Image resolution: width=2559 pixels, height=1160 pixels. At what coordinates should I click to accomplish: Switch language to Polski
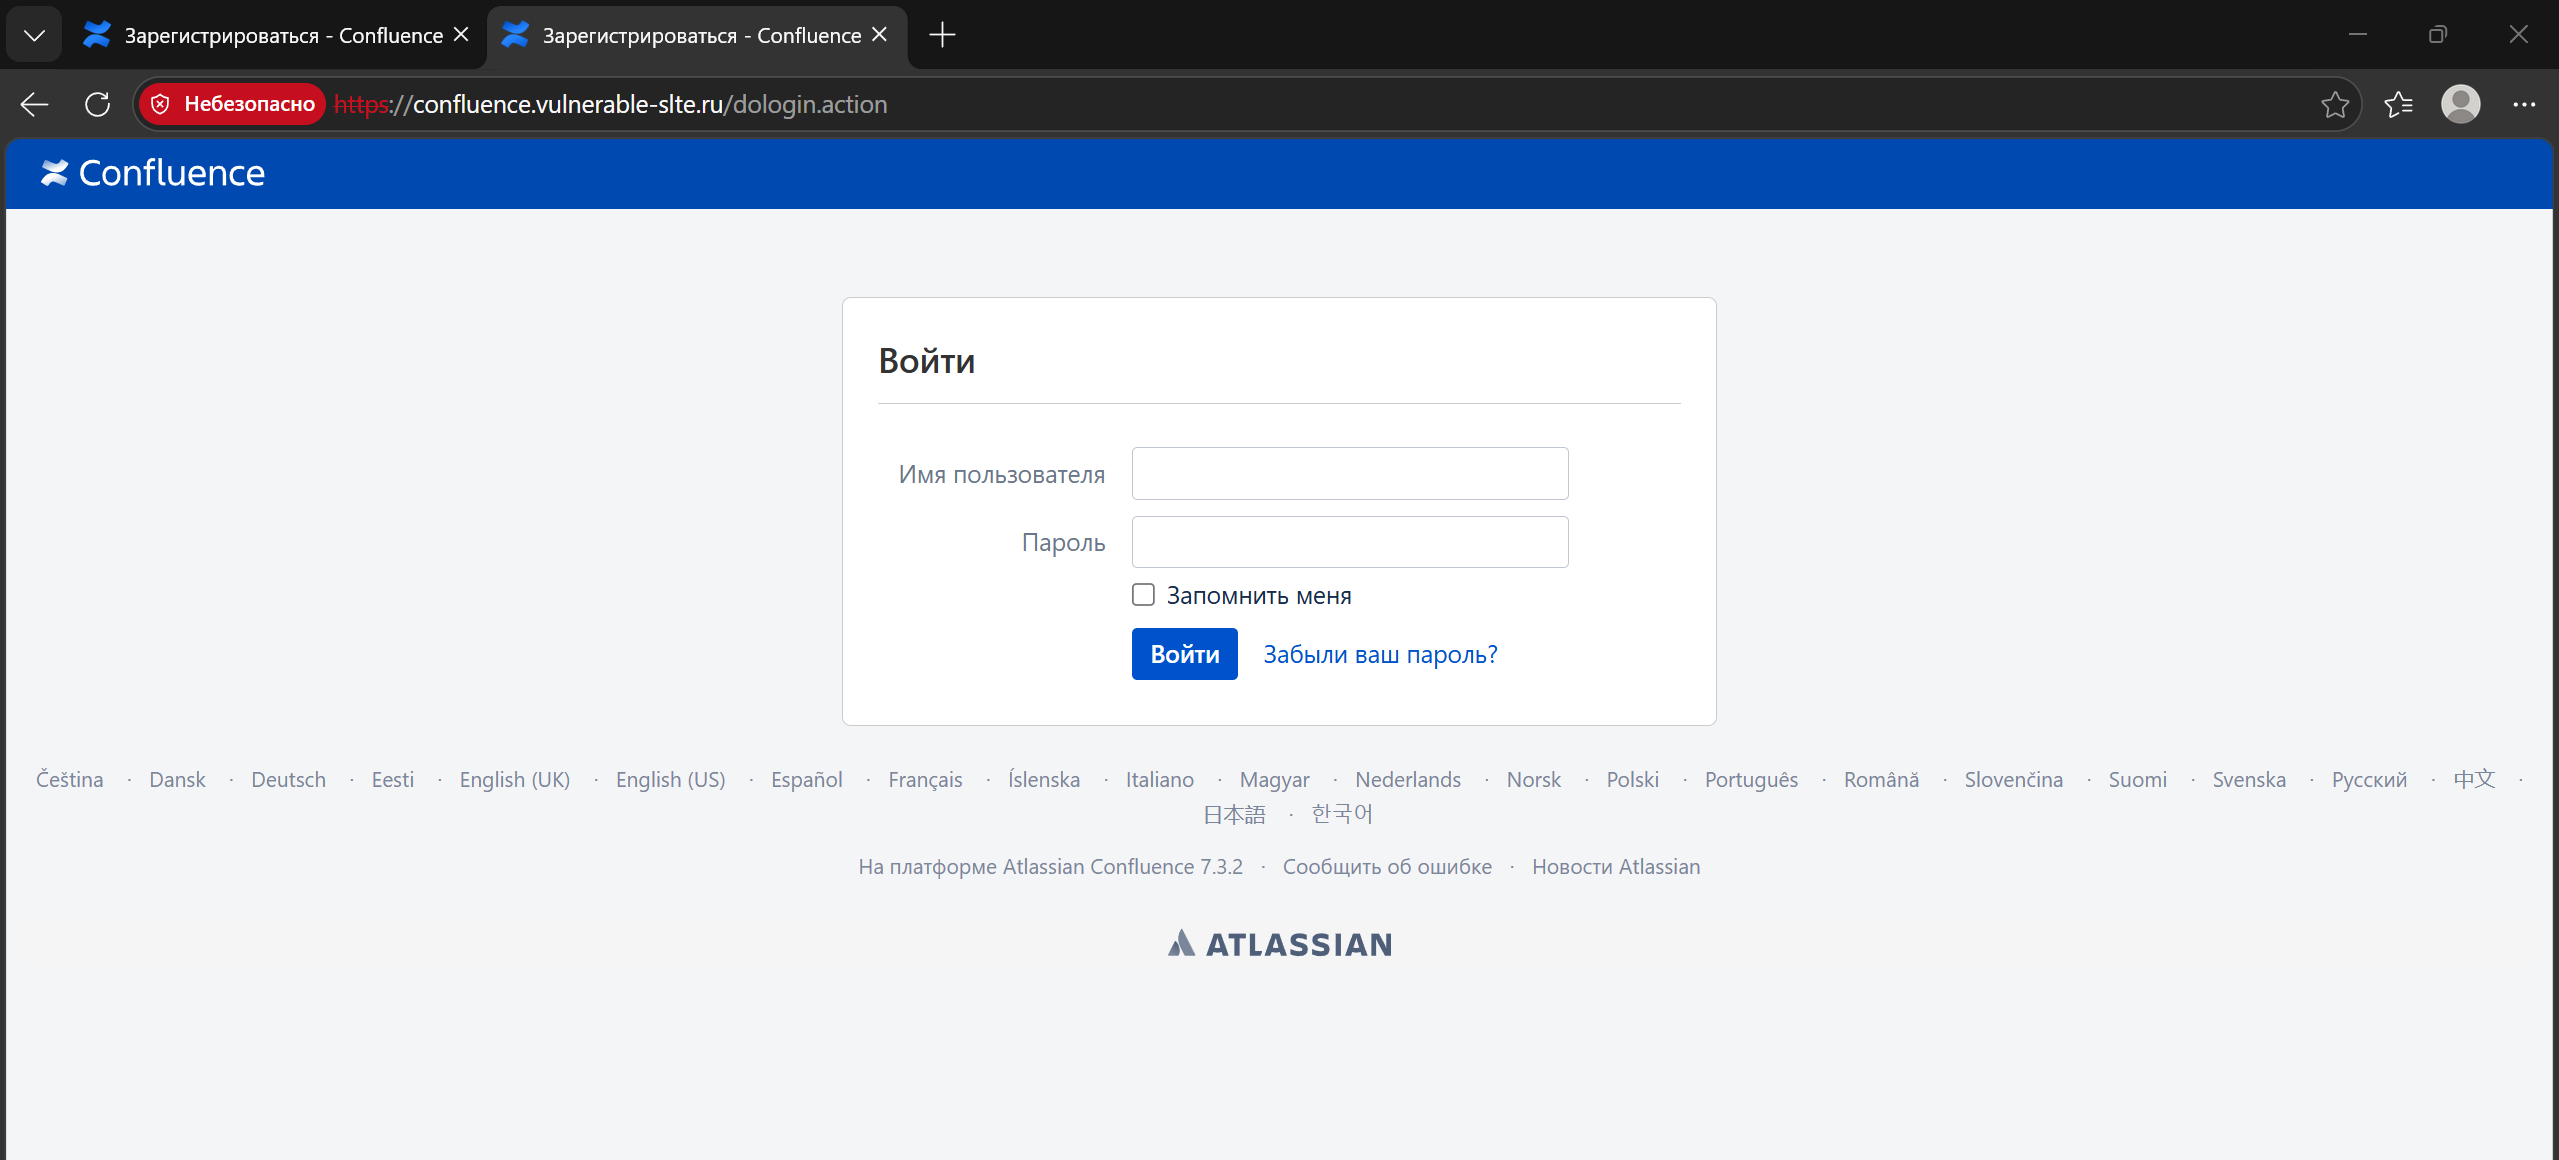pos(1633,779)
